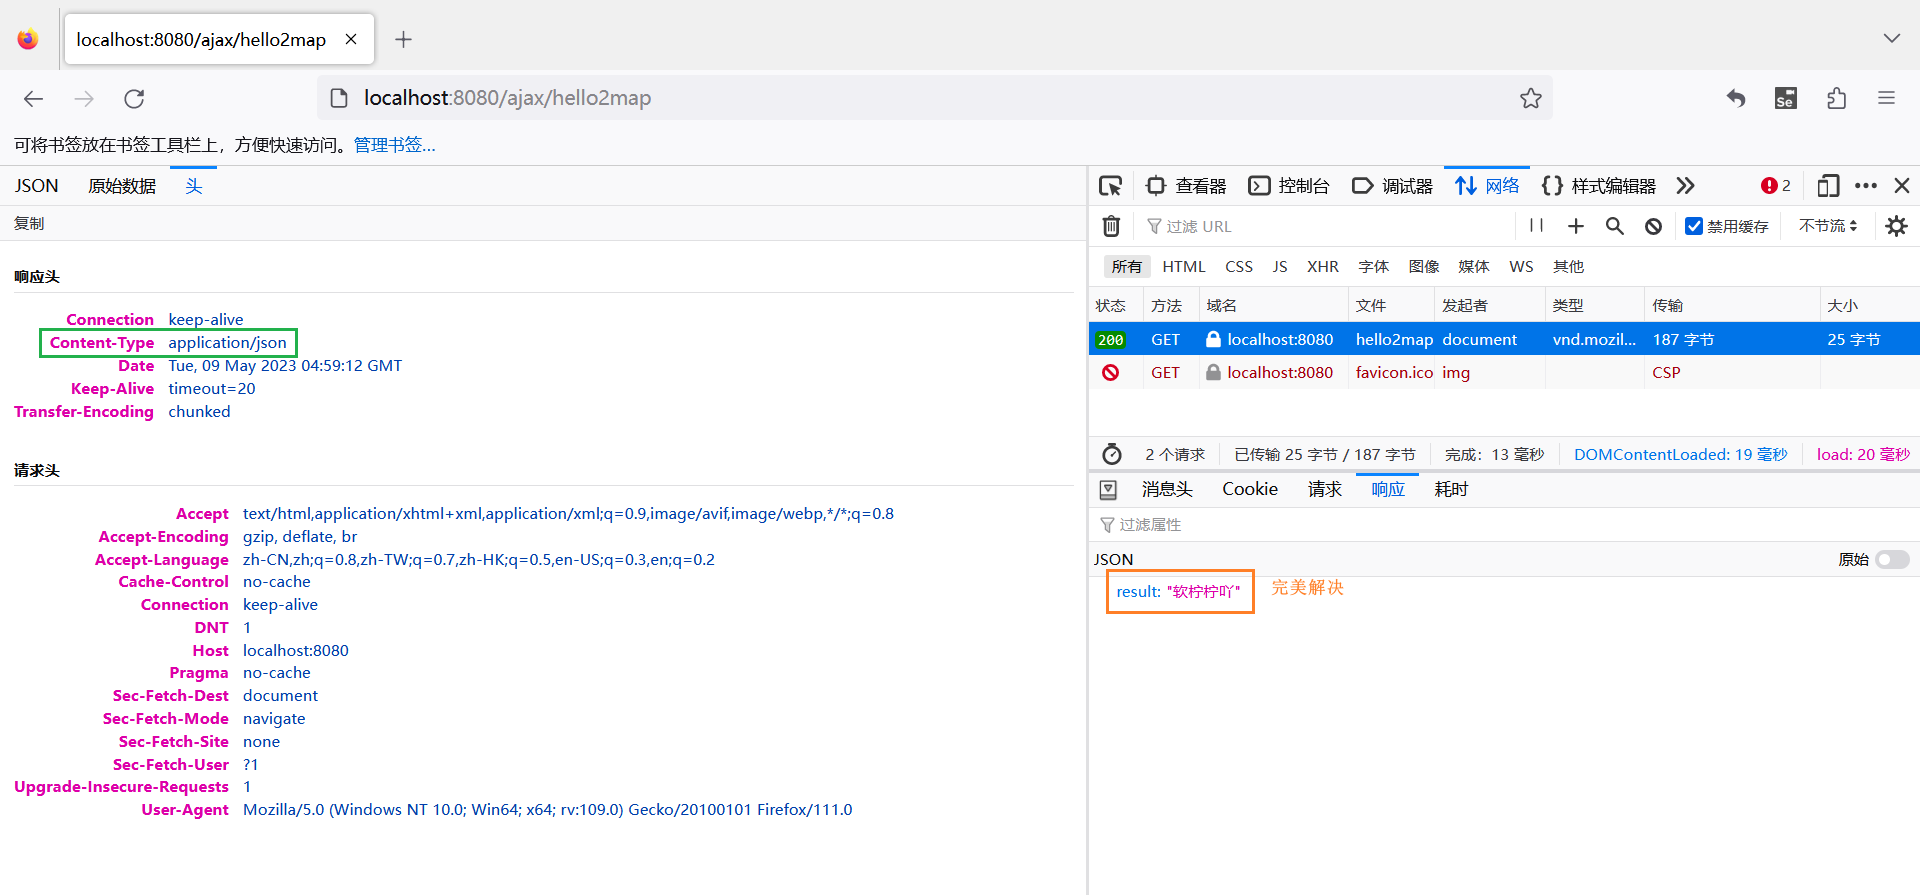Expand more devtools tabs chevron
The height and width of the screenshot is (895, 1920).
click(1686, 186)
